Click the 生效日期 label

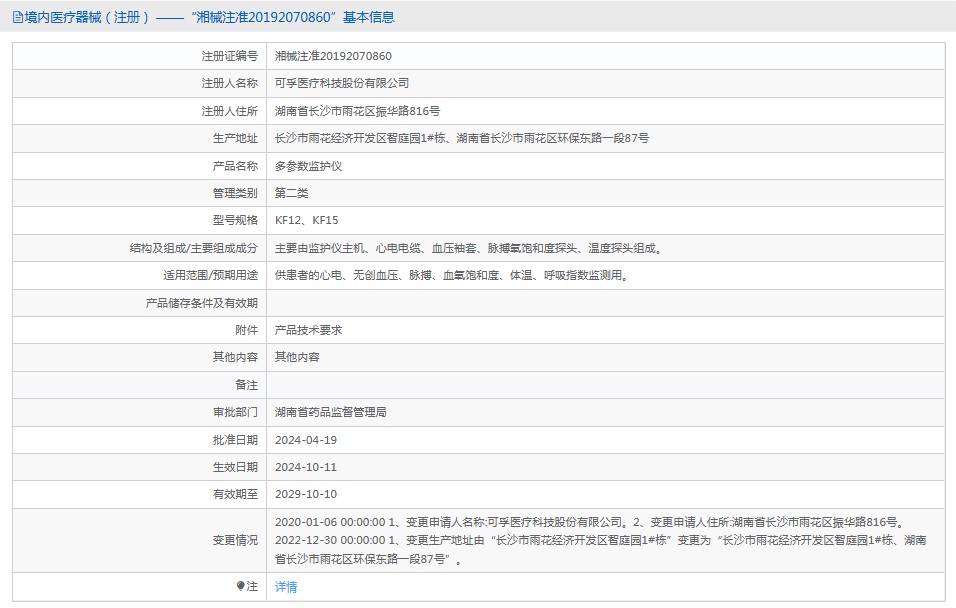coord(235,467)
